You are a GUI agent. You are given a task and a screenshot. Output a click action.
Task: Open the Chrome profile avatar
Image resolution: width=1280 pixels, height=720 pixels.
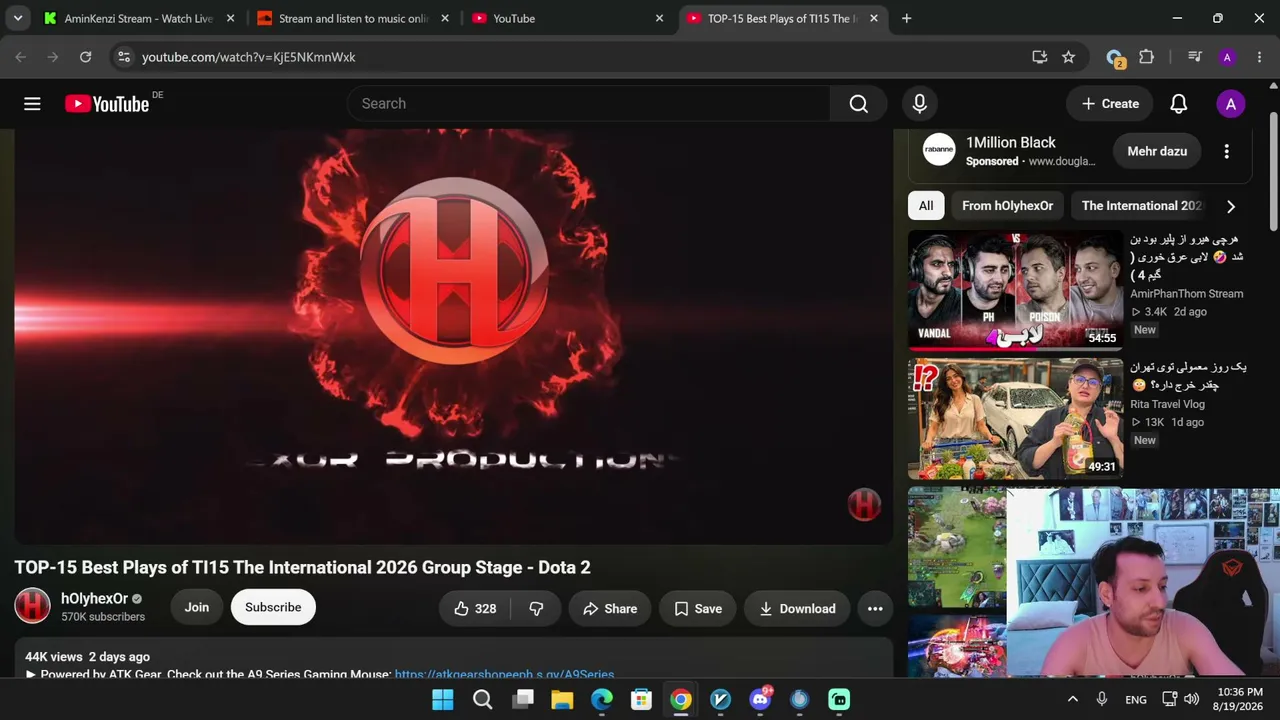pos(1227,57)
